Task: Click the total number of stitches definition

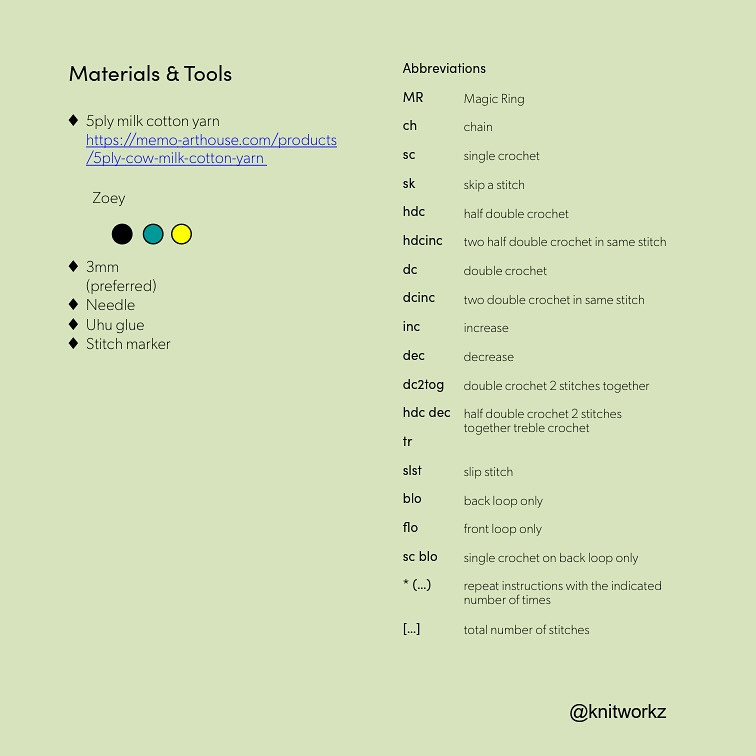Action: (x=526, y=630)
